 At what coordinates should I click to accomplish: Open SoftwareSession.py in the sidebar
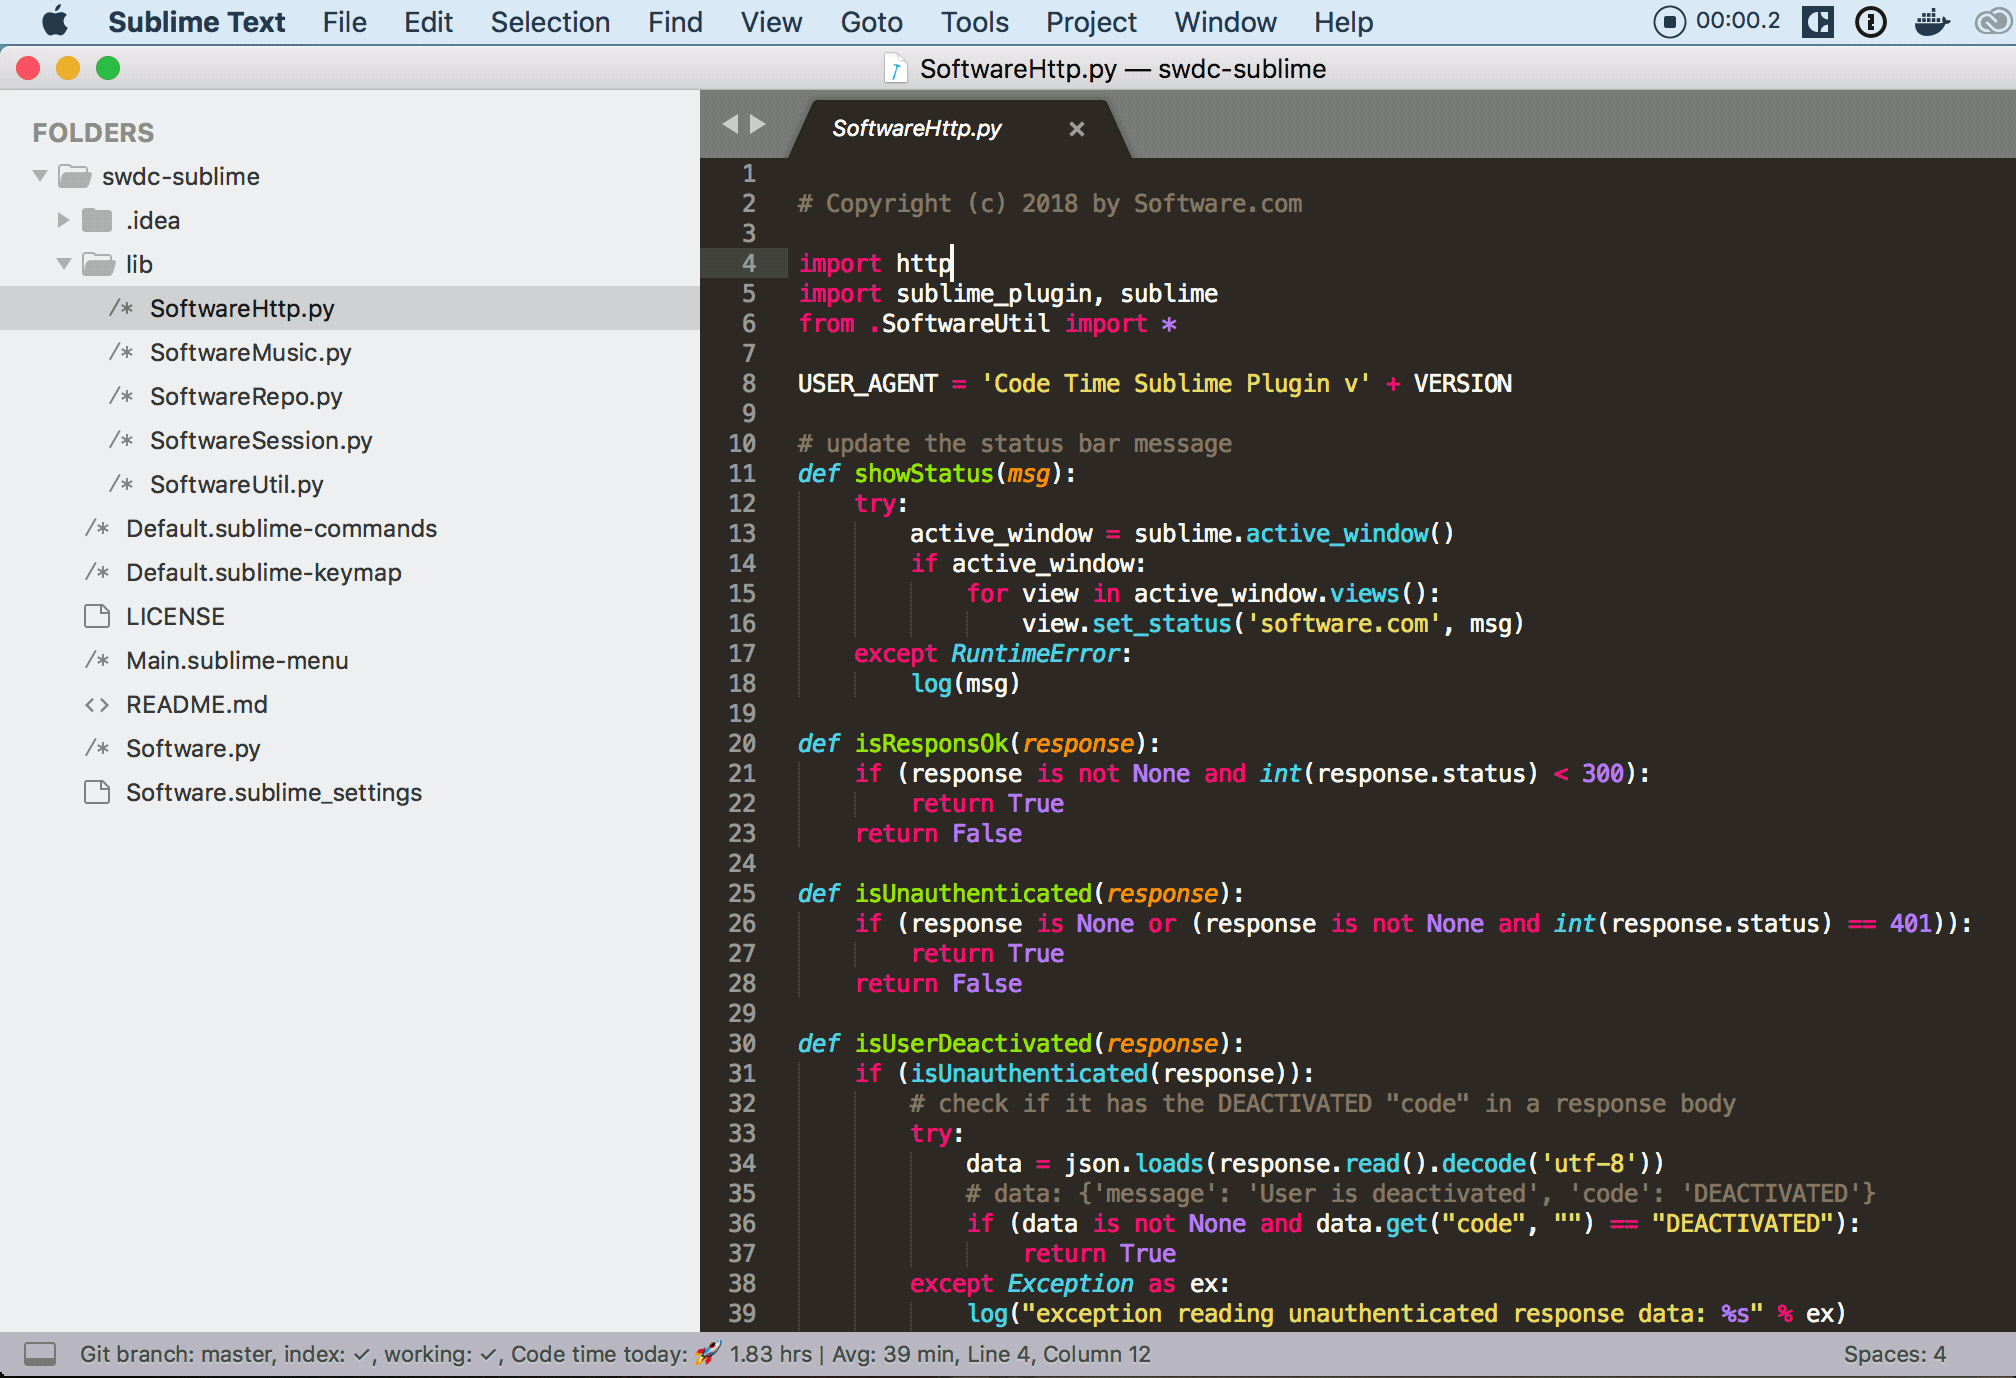tap(260, 441)
